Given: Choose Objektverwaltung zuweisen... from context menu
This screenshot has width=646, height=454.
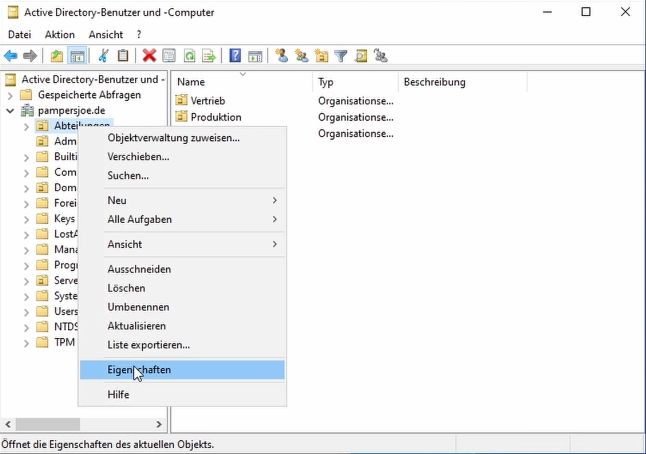Looking at the screenshot, I should [x=182, y=138].
